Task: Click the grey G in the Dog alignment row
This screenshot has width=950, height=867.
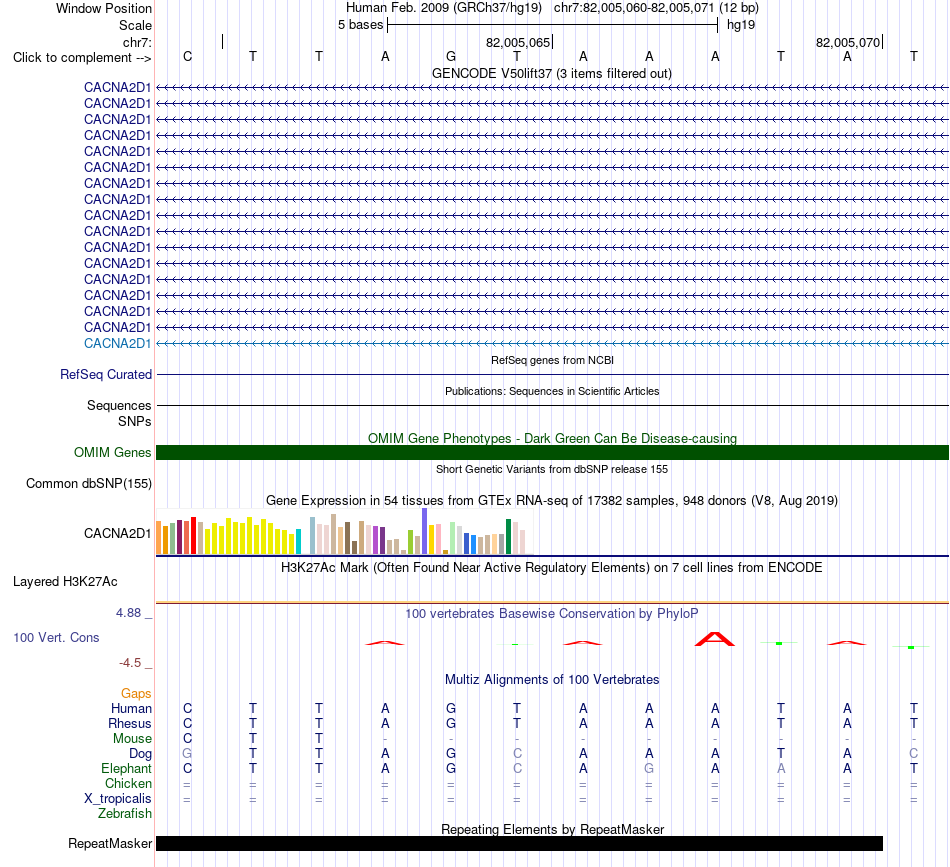Action: point(187,754)
